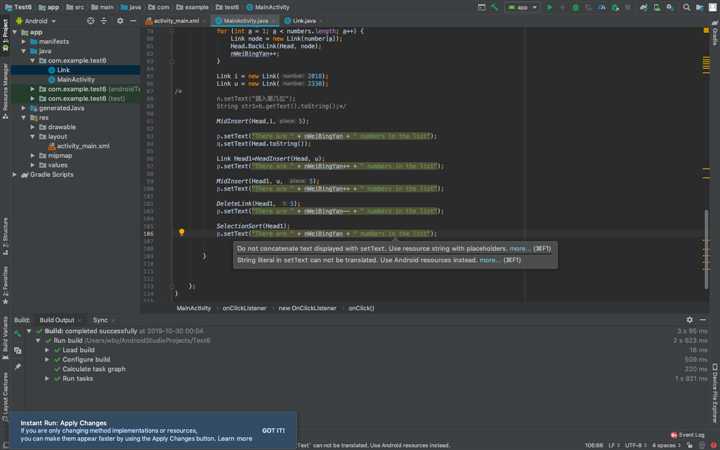Expand the mipmap folder
720x450 pixels.
coord(33,156)
